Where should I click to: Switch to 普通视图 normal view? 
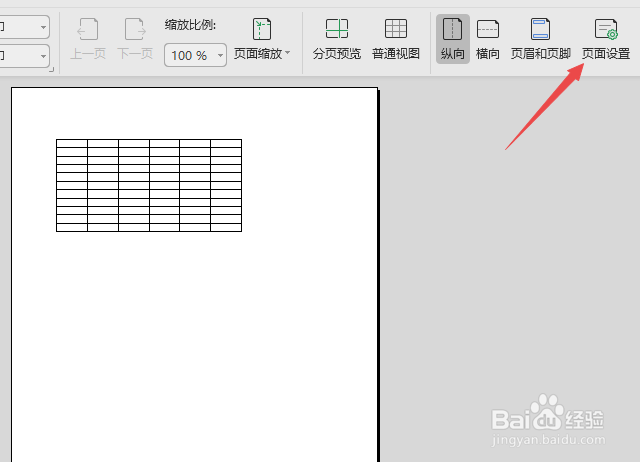[396, 40]
